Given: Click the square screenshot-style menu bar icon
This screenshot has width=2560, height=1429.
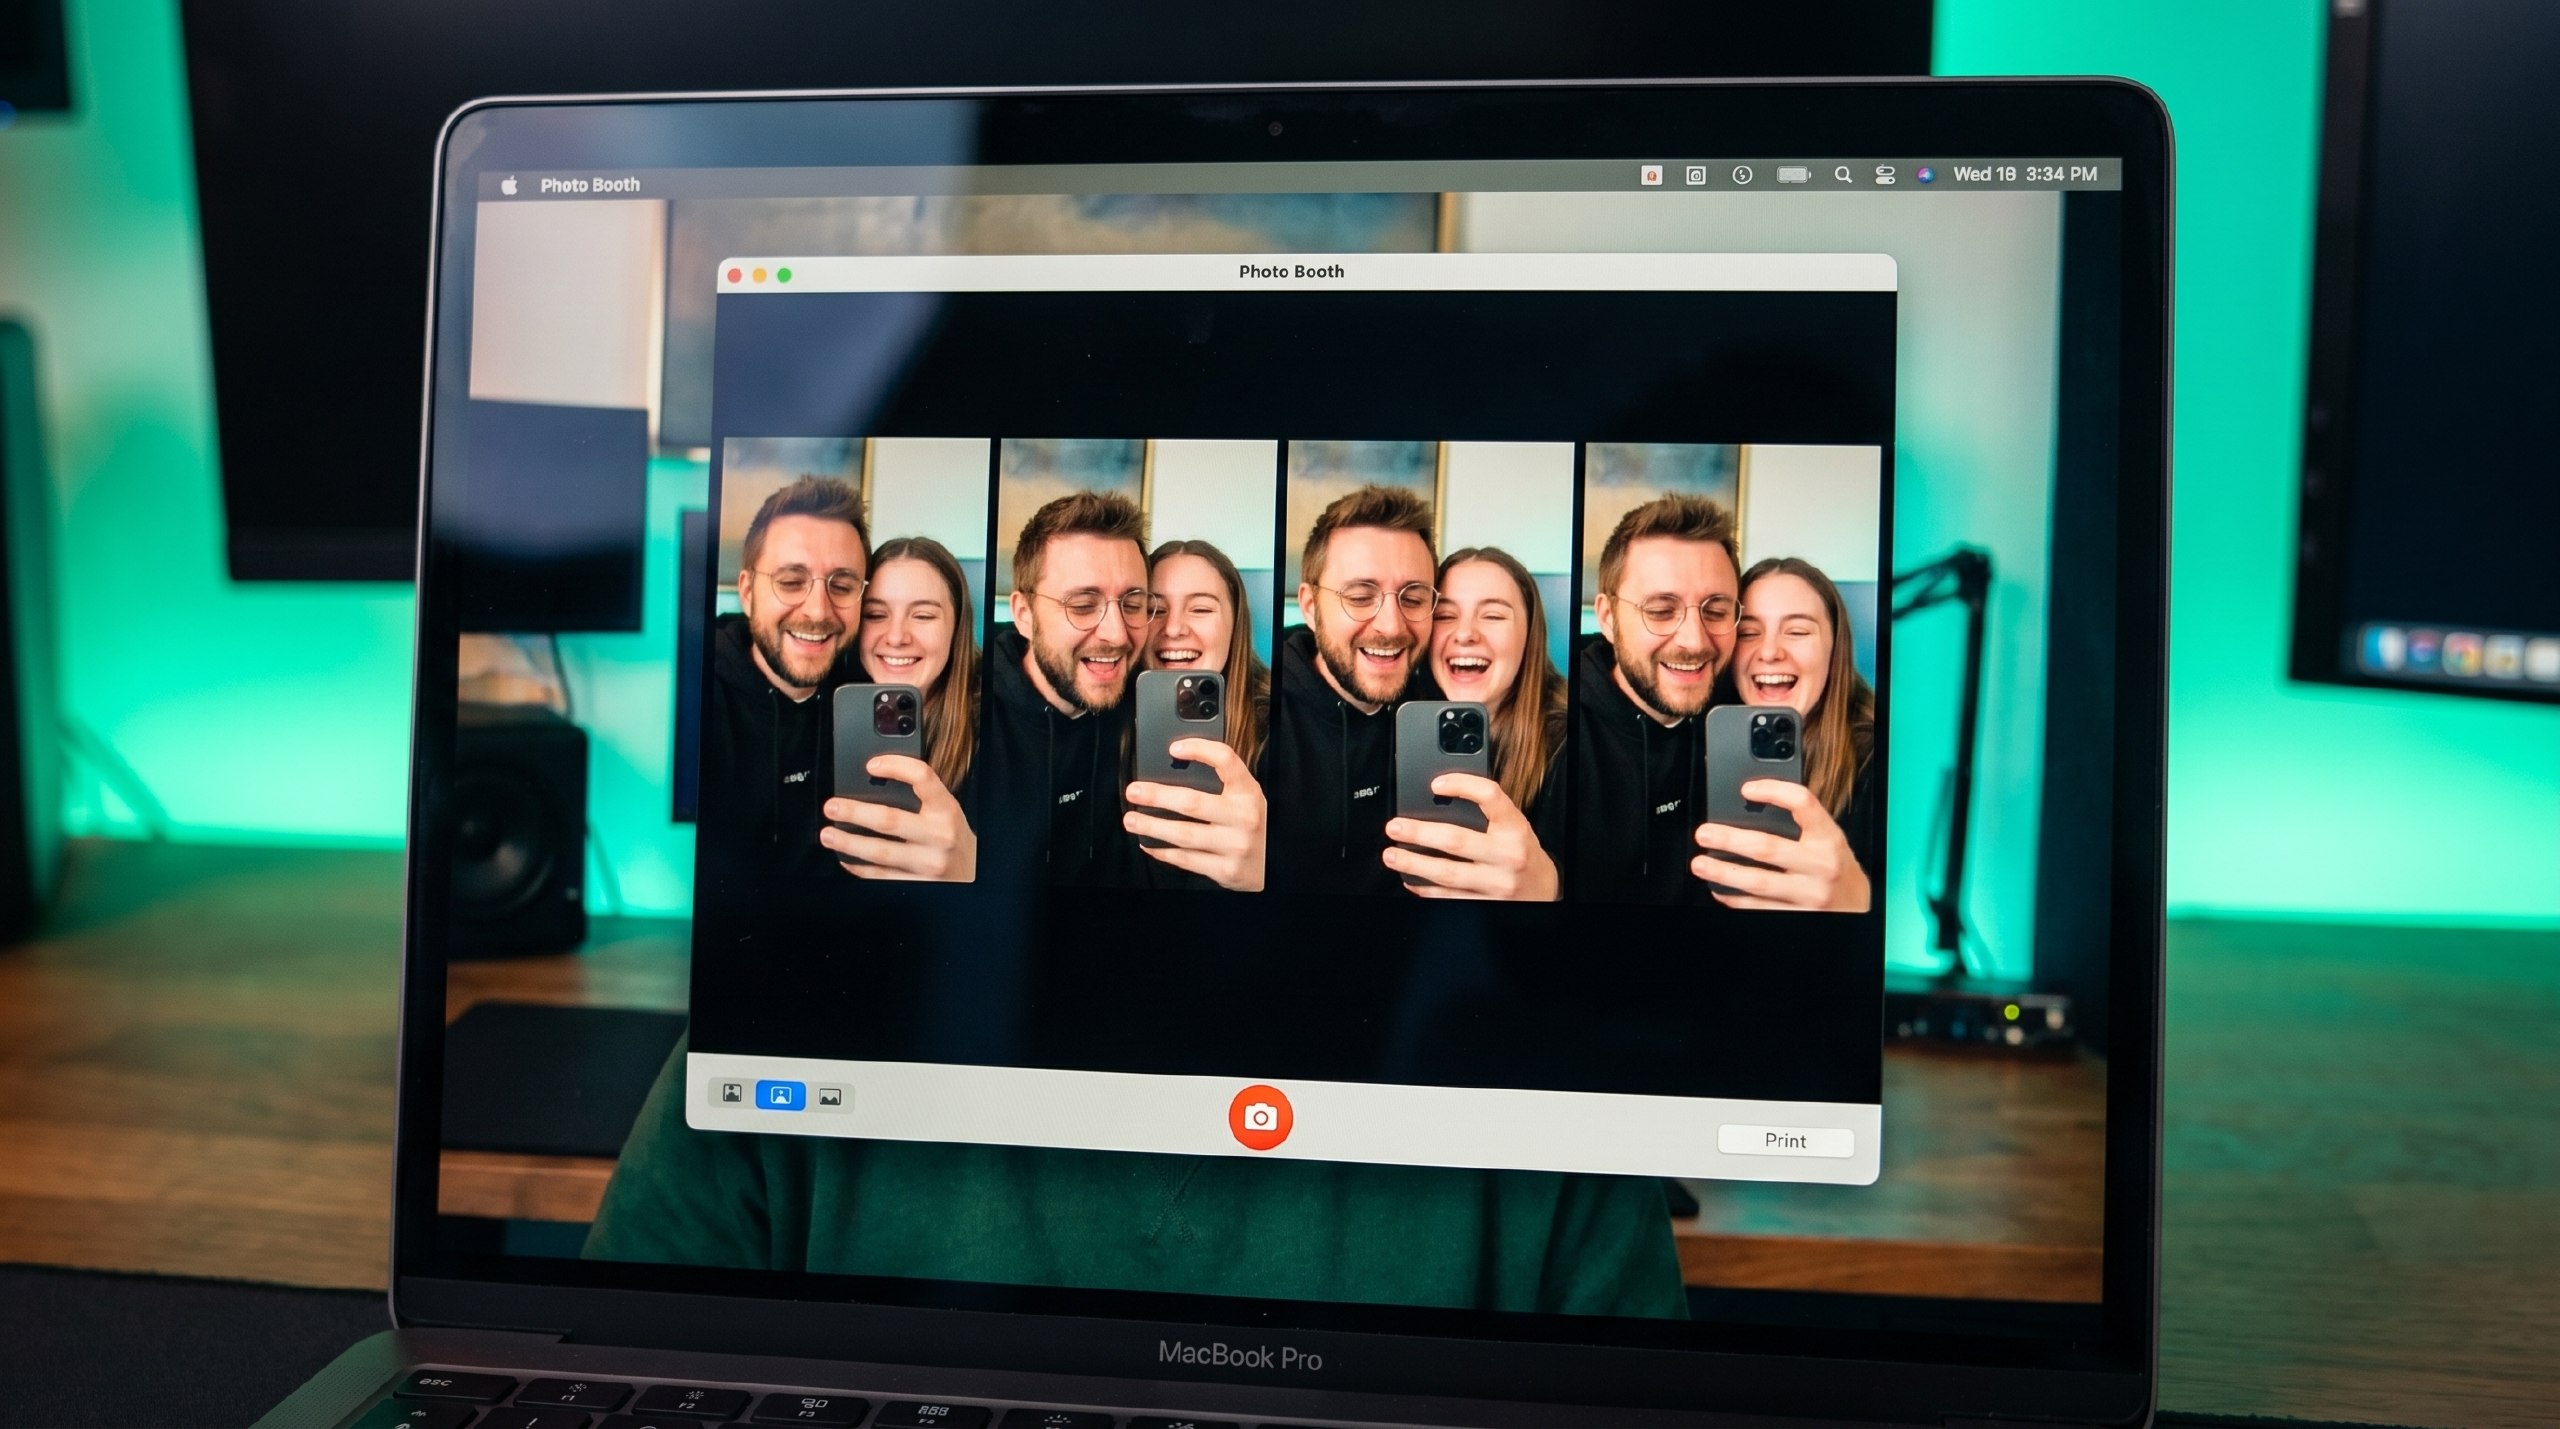Looking at the screenshot, I should click(x=1695, y=176).
